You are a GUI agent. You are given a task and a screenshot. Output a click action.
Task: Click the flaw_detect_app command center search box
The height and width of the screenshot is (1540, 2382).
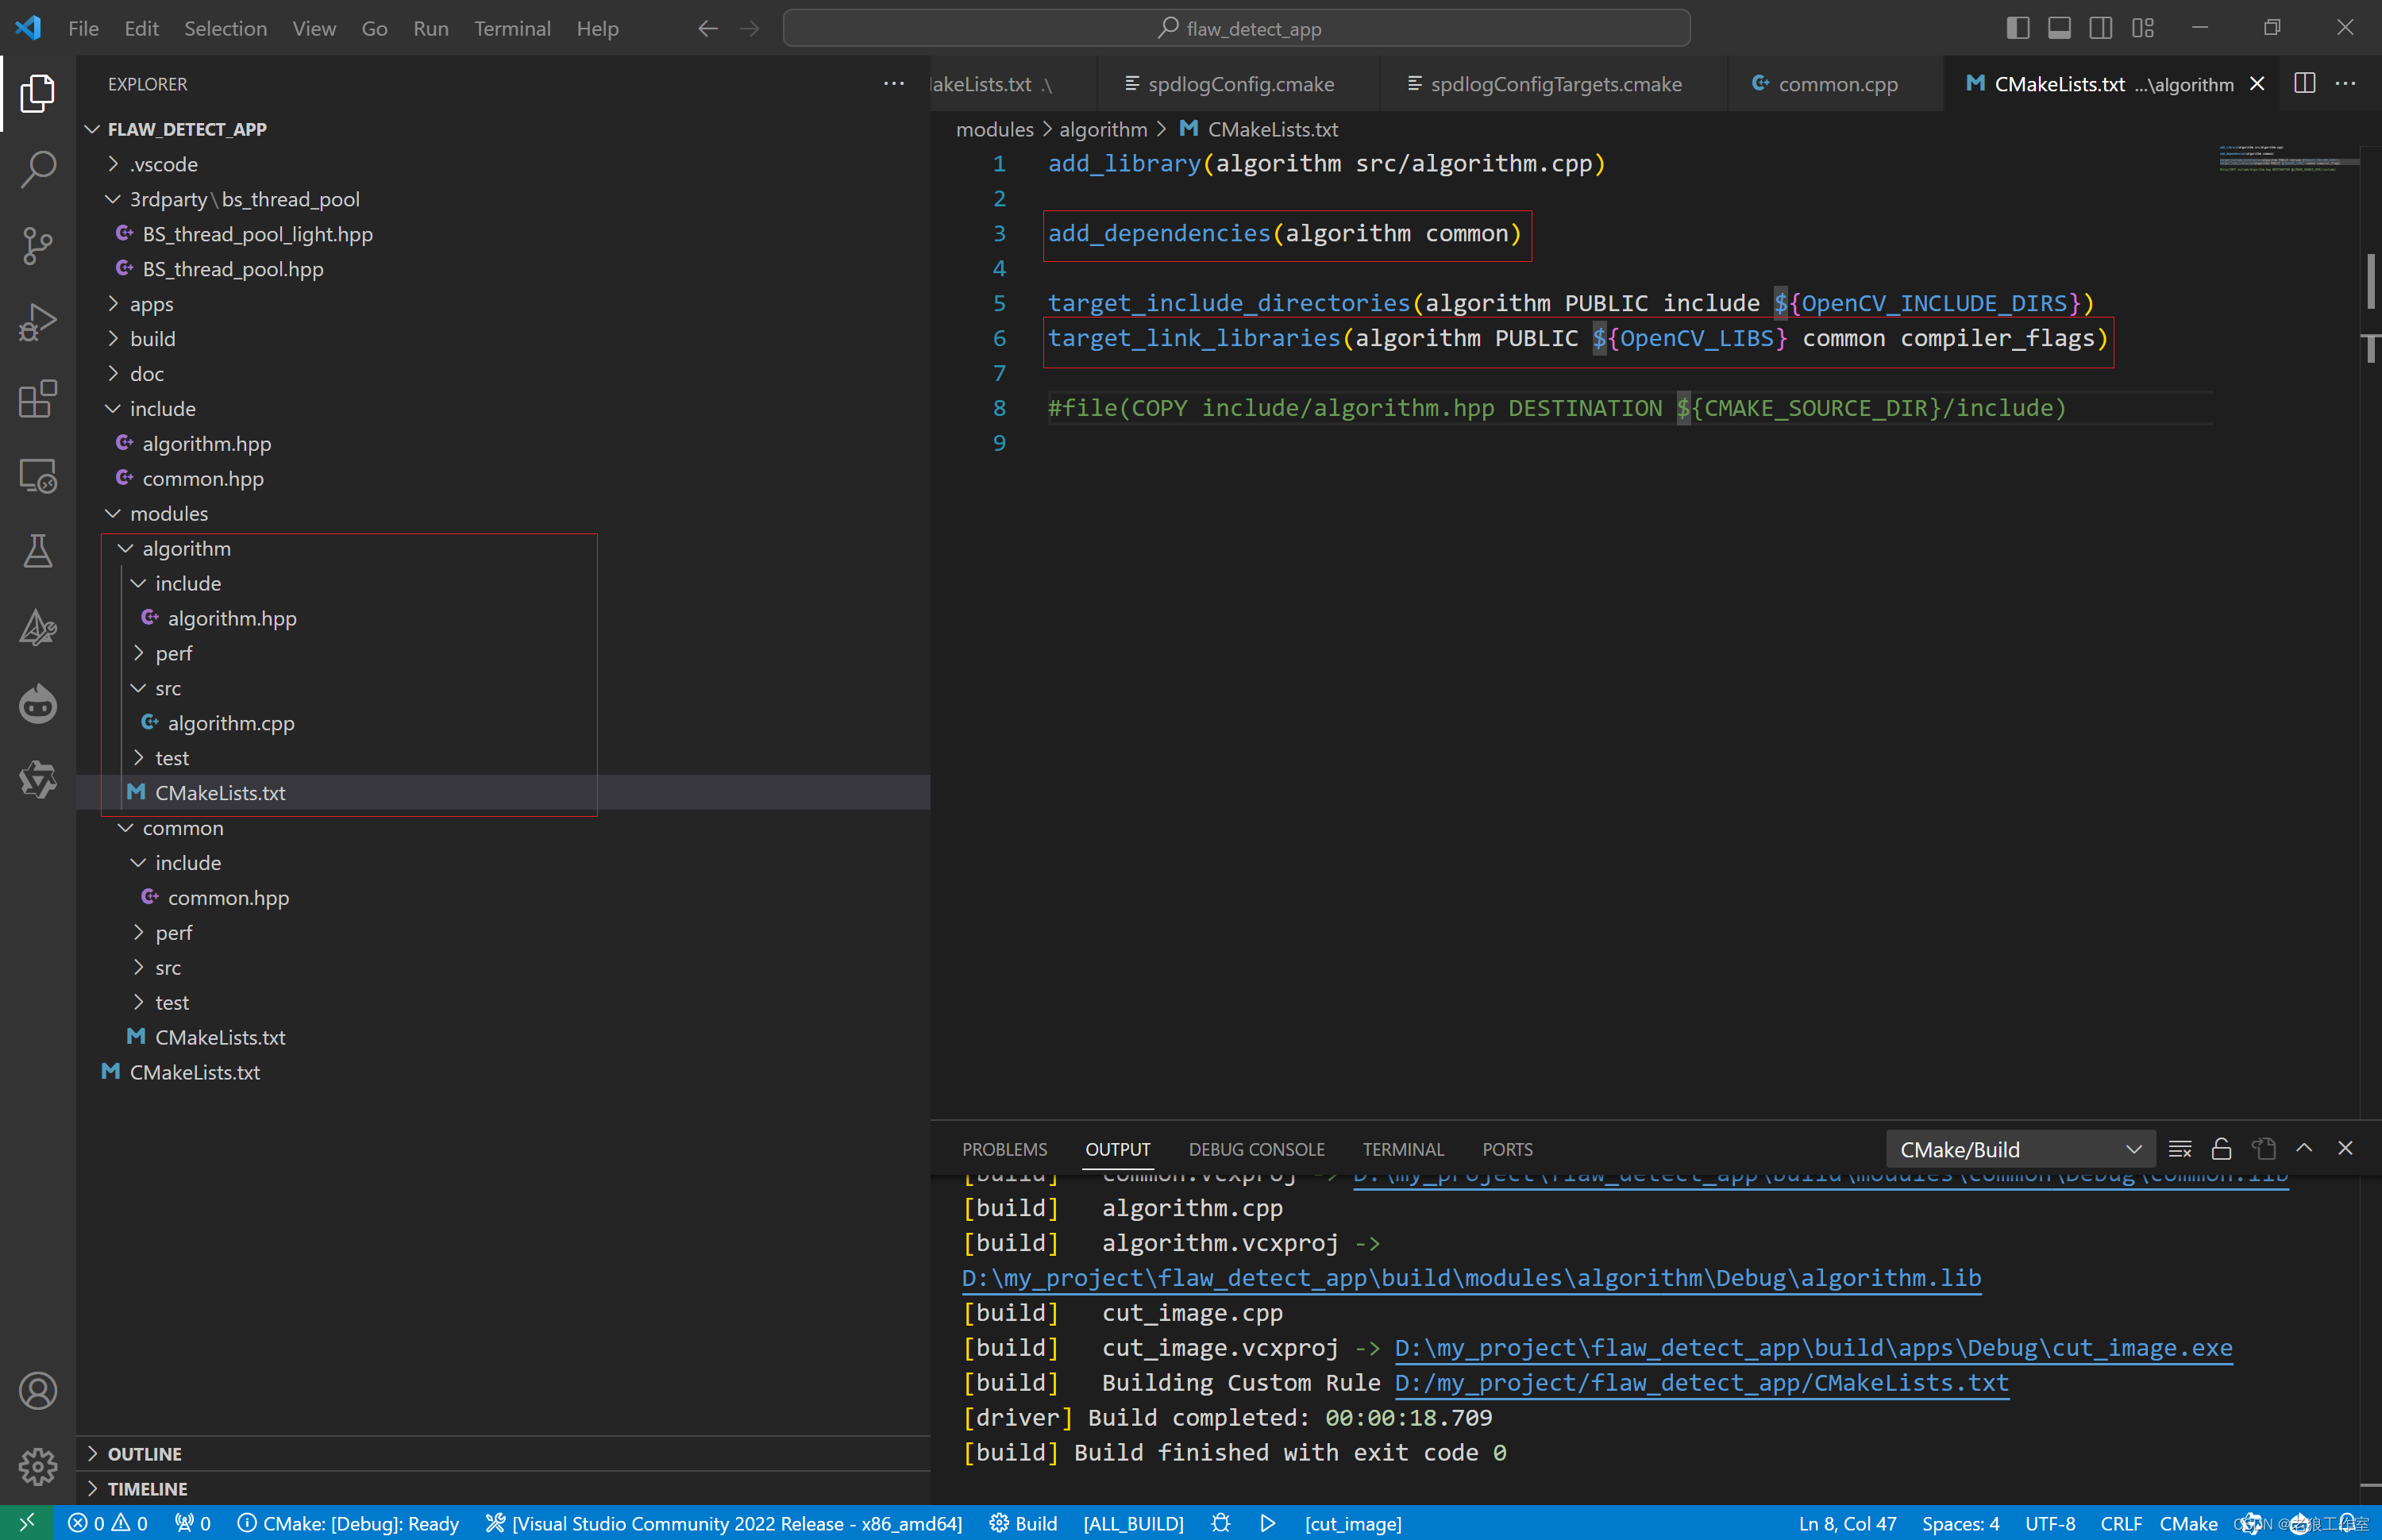(x=1236, y=28)
